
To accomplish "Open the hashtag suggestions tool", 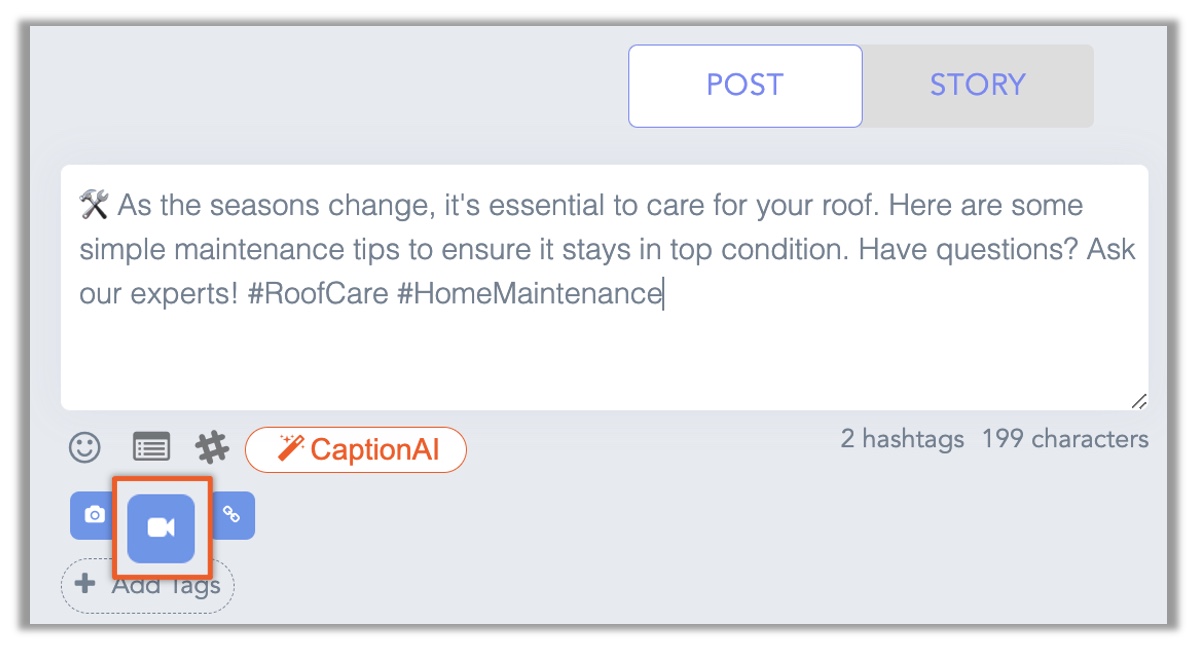I will 211,446.
